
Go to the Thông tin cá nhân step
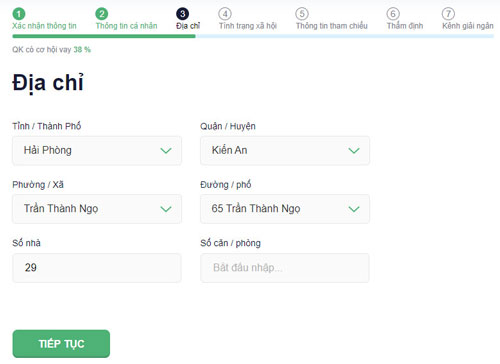coord(126,26)
